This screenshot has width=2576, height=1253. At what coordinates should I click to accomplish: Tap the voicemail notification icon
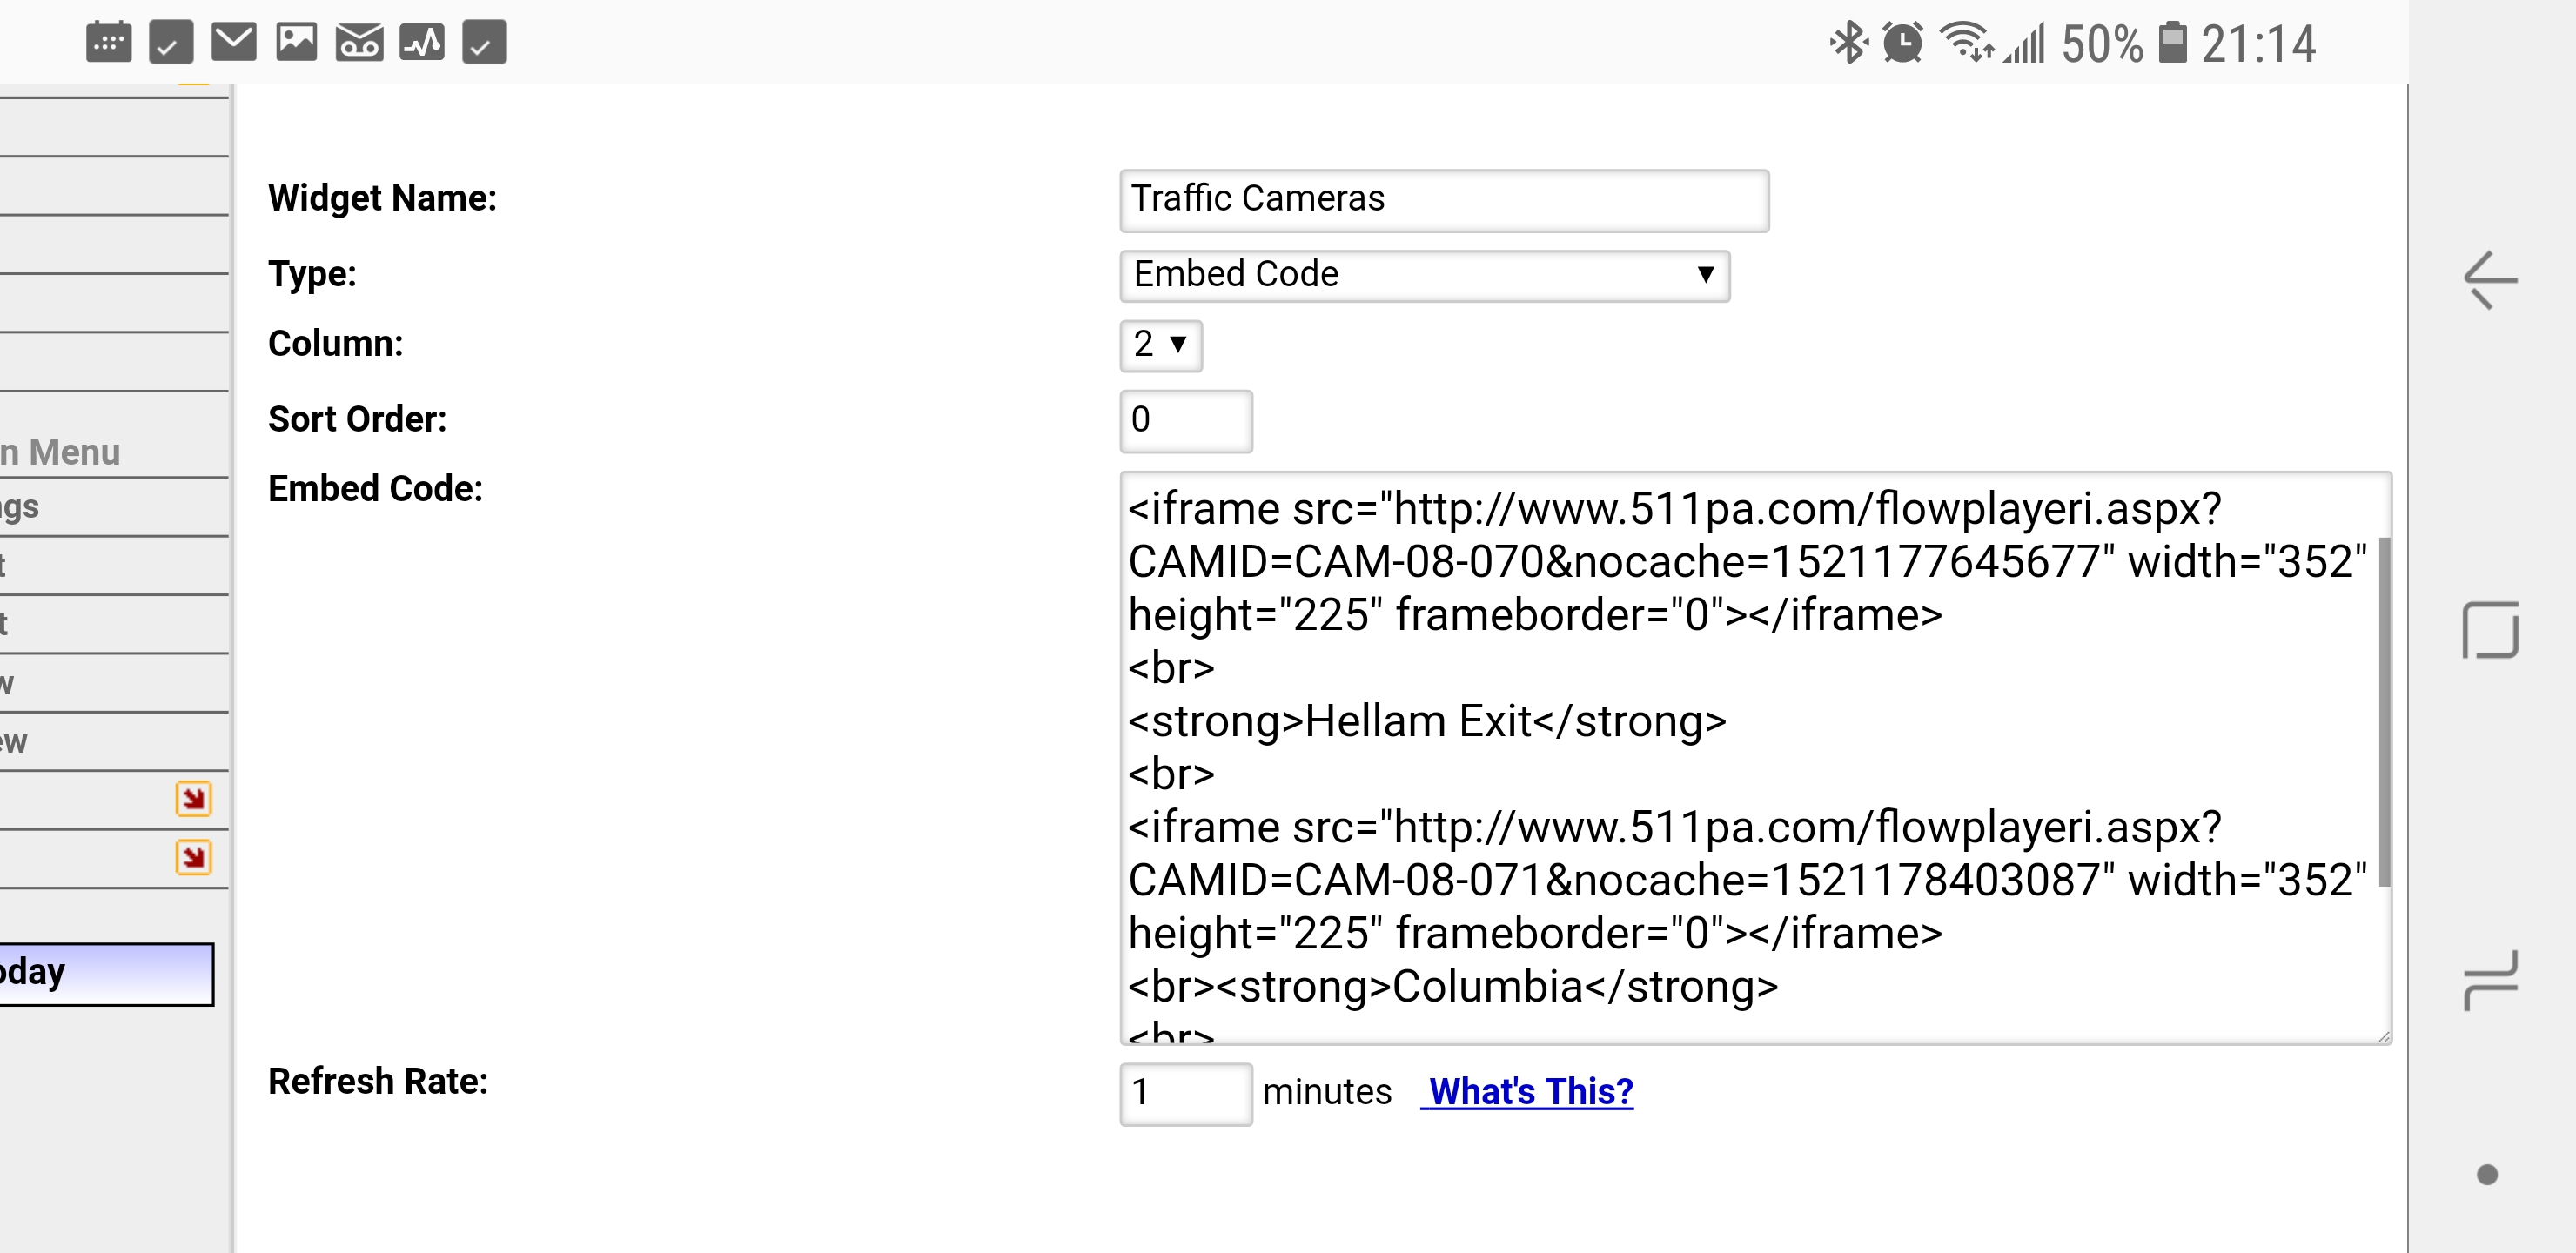(359, 42)
